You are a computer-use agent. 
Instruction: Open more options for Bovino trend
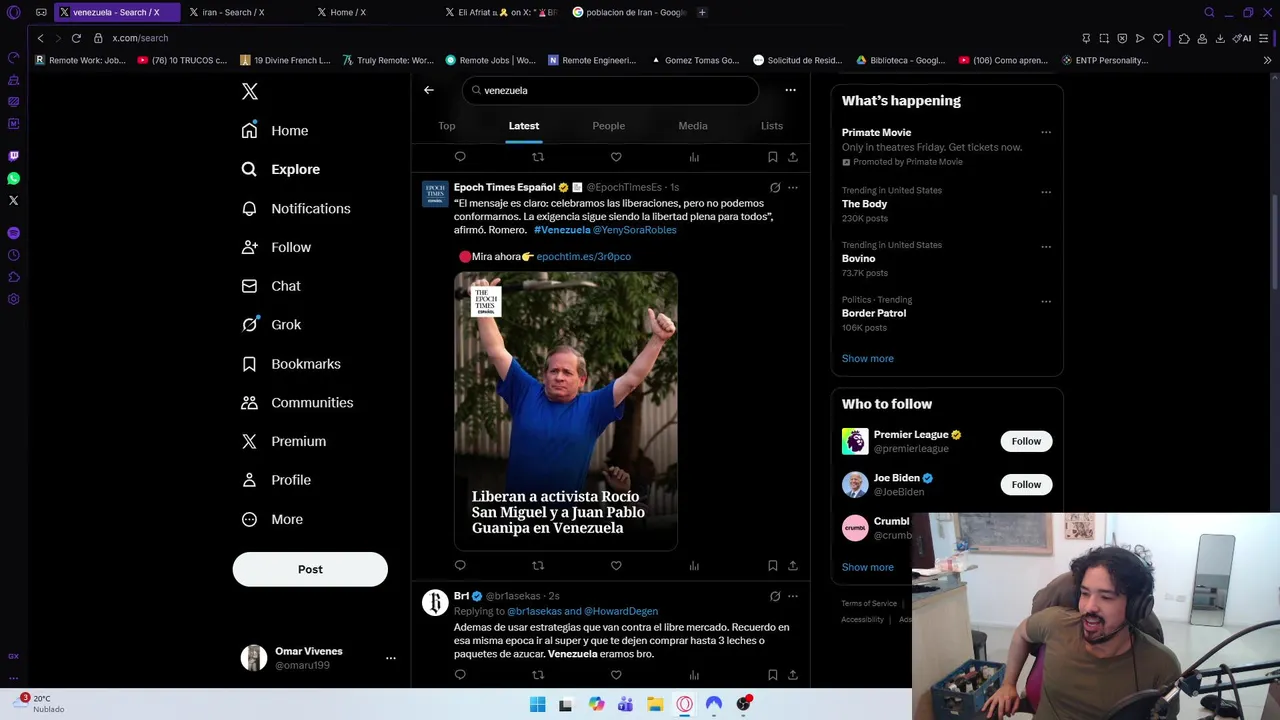pyautogui.click(x=1046, y=247)
